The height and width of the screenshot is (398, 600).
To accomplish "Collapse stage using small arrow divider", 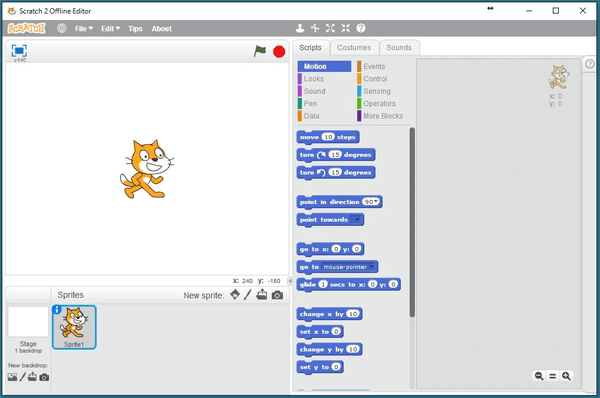I will [x=290, y=281].
